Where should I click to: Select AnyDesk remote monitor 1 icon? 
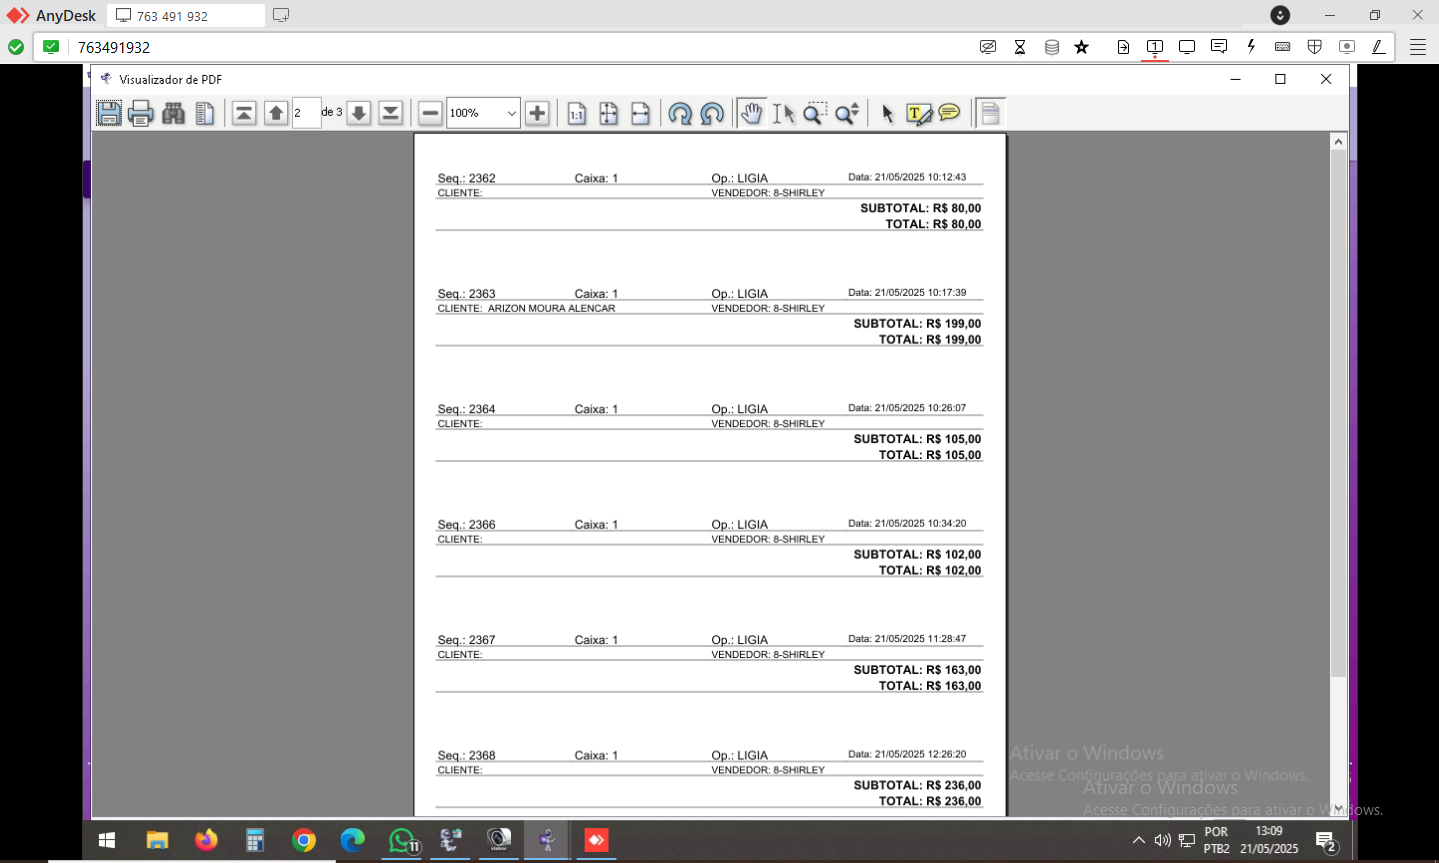[x=1155, y=47]
